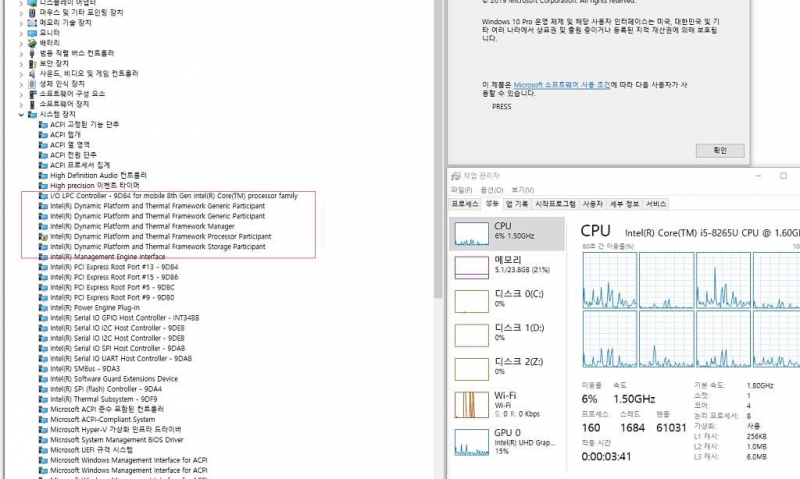The height and width of the screenshot is (479, 800).
Task: Expand 사운드, 비디오 및 게임 컨트롤러 category
Action: tap(21, 73)
